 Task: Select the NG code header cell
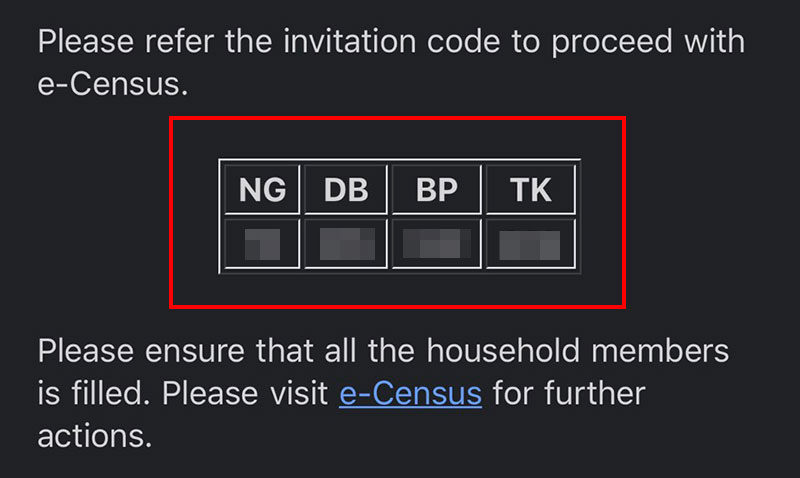(x=262, y=189)
